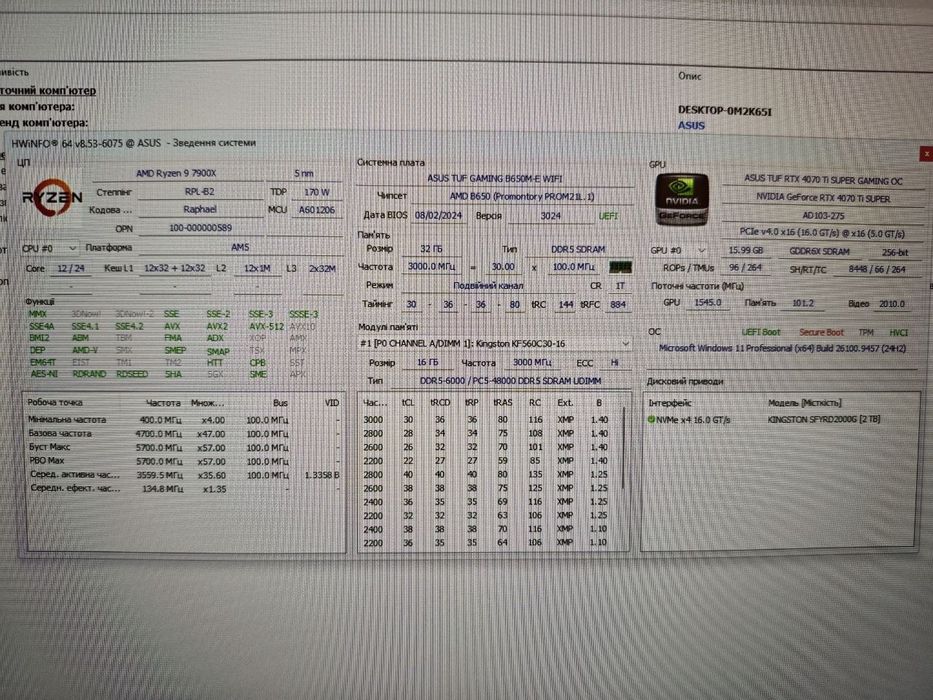Click the video clock value 2010.0

(x=891, y=304)
